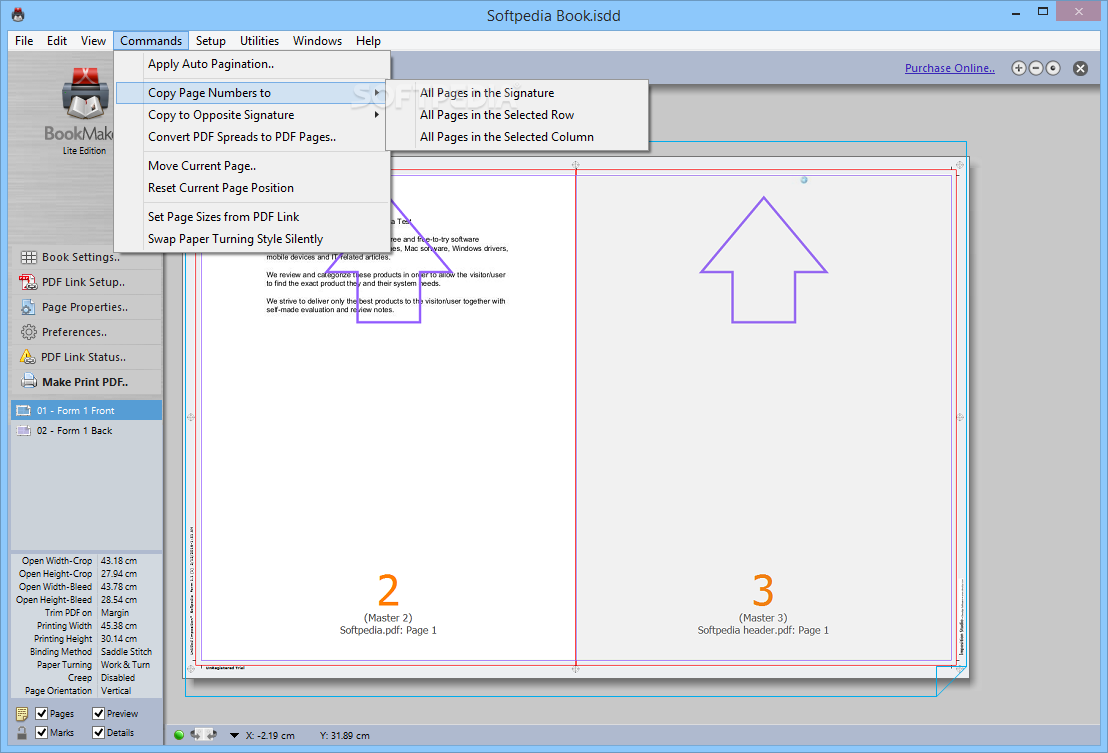1108x753 pixels.
Task: Select All Pages in the Selected Row
Action: pos(517,114)
